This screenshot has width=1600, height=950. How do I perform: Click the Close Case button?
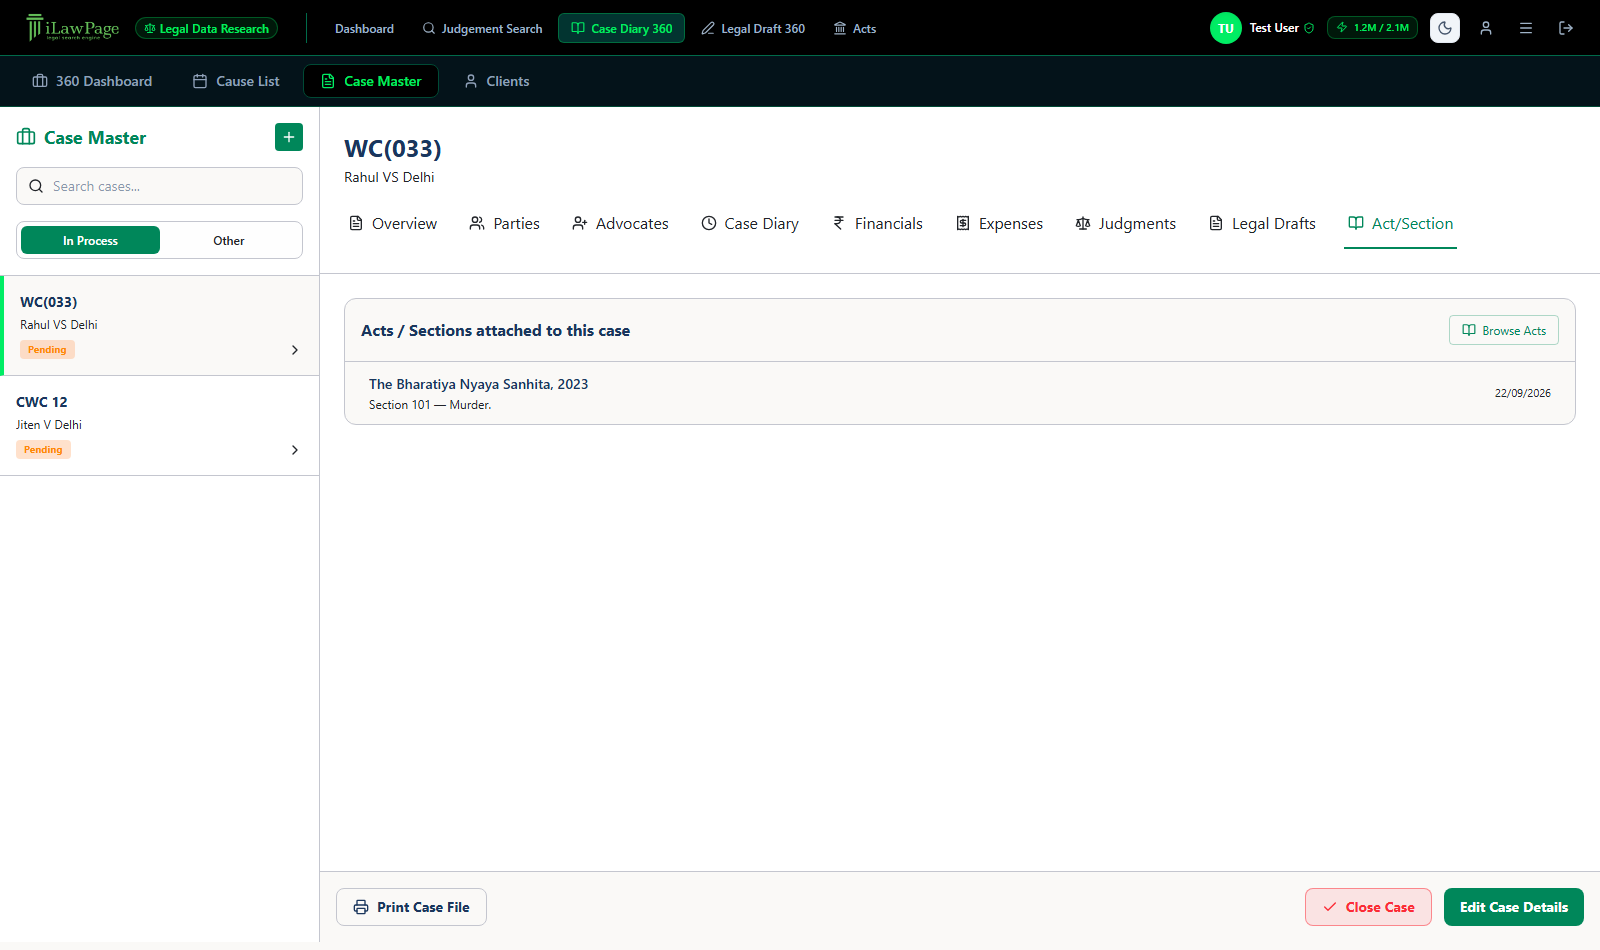(x=1368, y=907)
